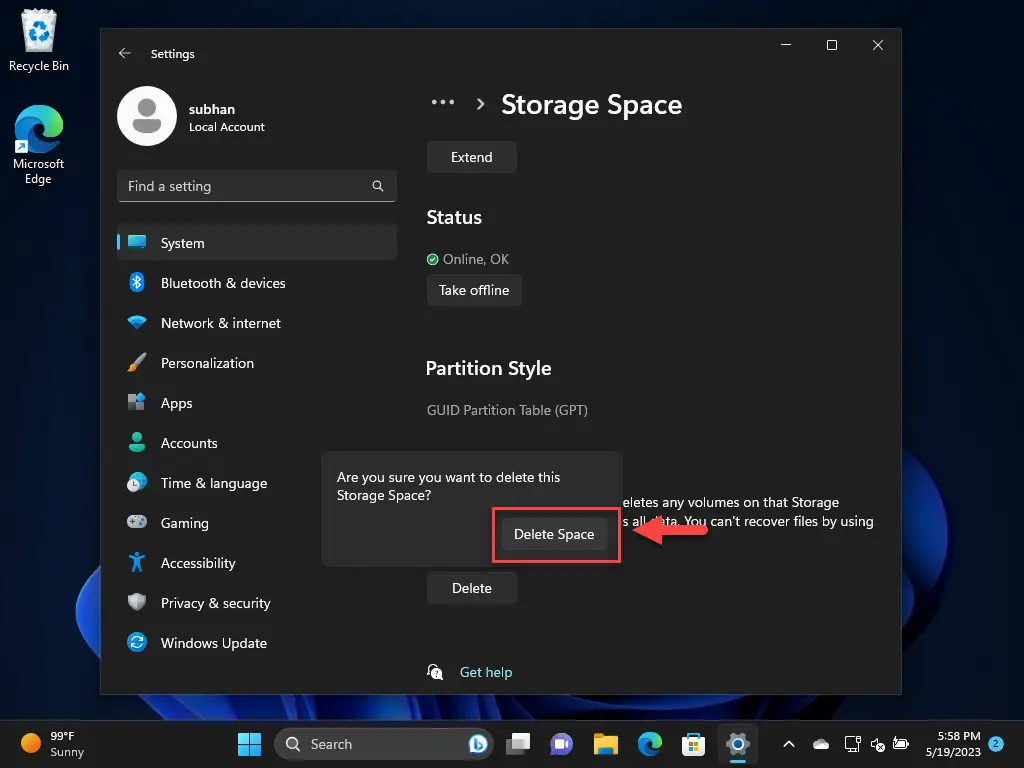Viewport: 1024px width, 768px height.
Task: Click the Bing icon in taskbar search
Action: pyautogui.click(x=477, y=744)
